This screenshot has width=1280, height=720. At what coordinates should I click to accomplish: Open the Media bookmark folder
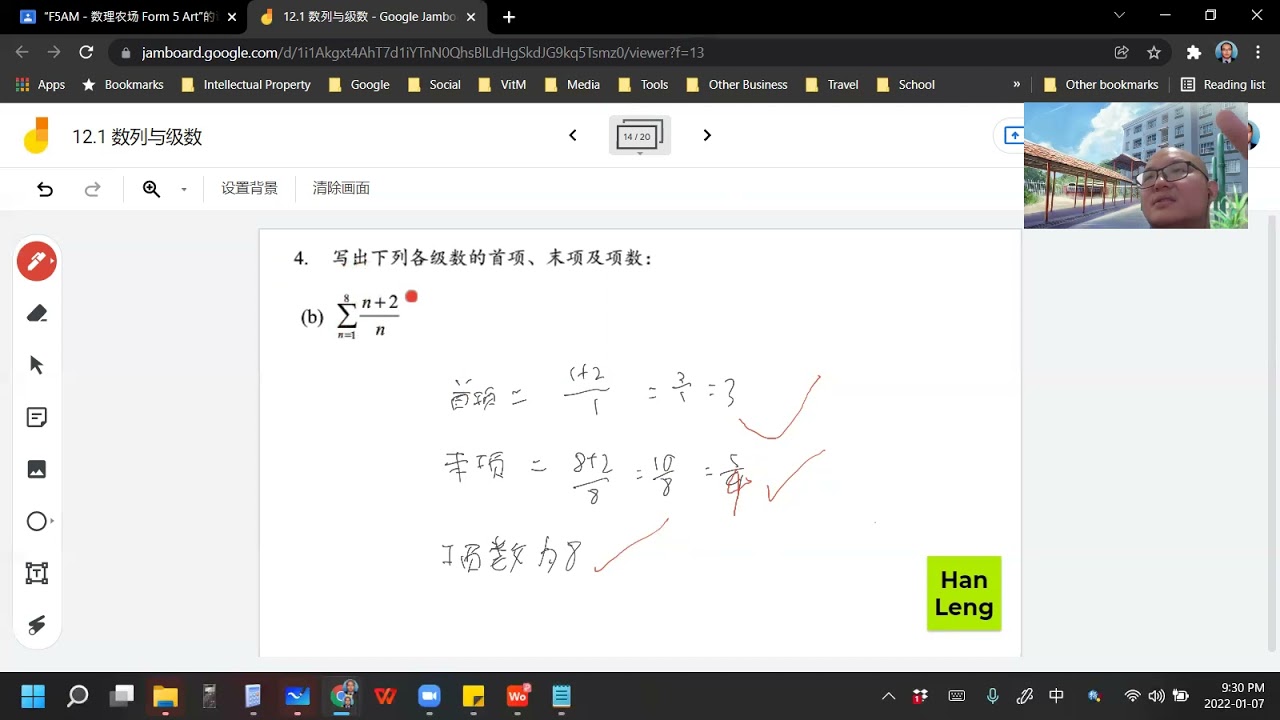point(573,85)
